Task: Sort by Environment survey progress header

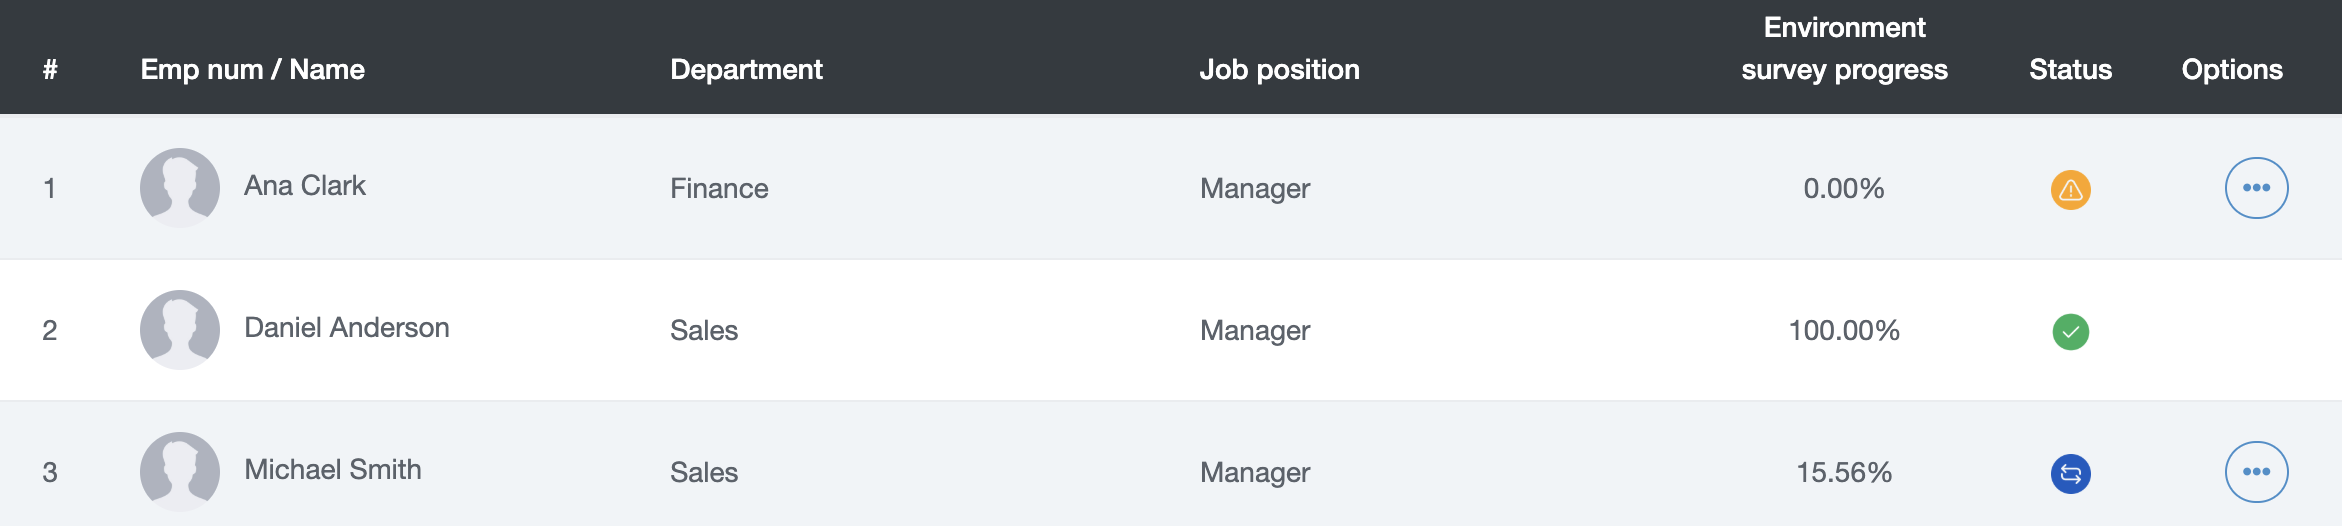Action: (x=1844, y=48)
